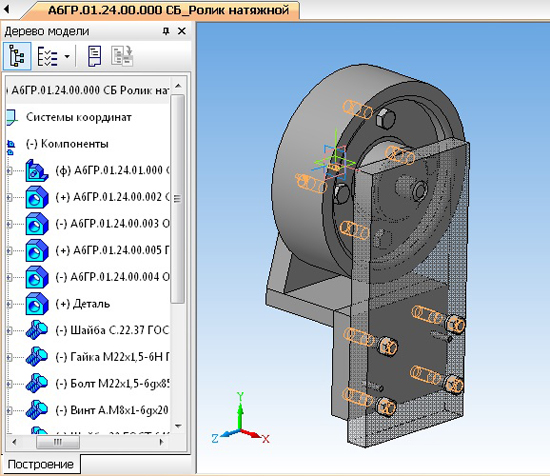This screenshot has width=550, height=476.
Task: Select the (-) Гайка М22х1,5-6Н row
Action: [x=112, y=357]
